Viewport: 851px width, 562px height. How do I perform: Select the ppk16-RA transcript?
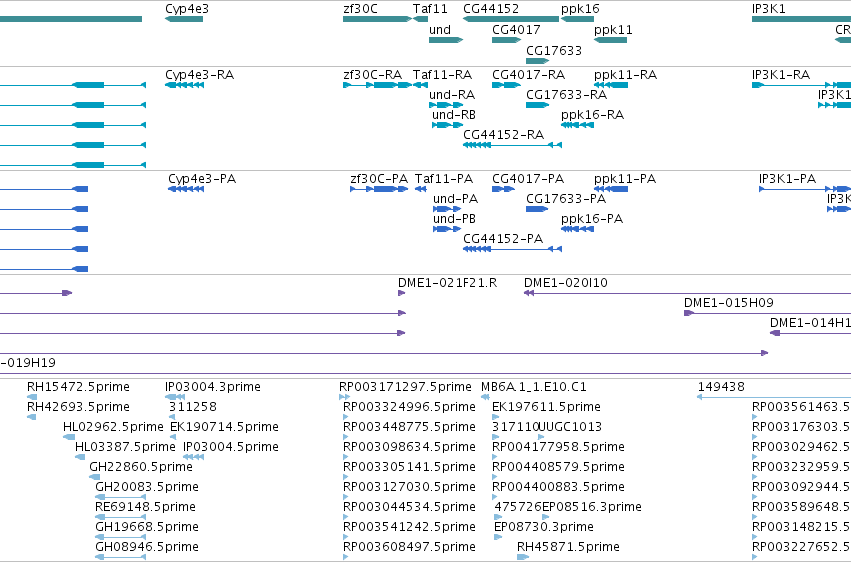tap(577, 125)
